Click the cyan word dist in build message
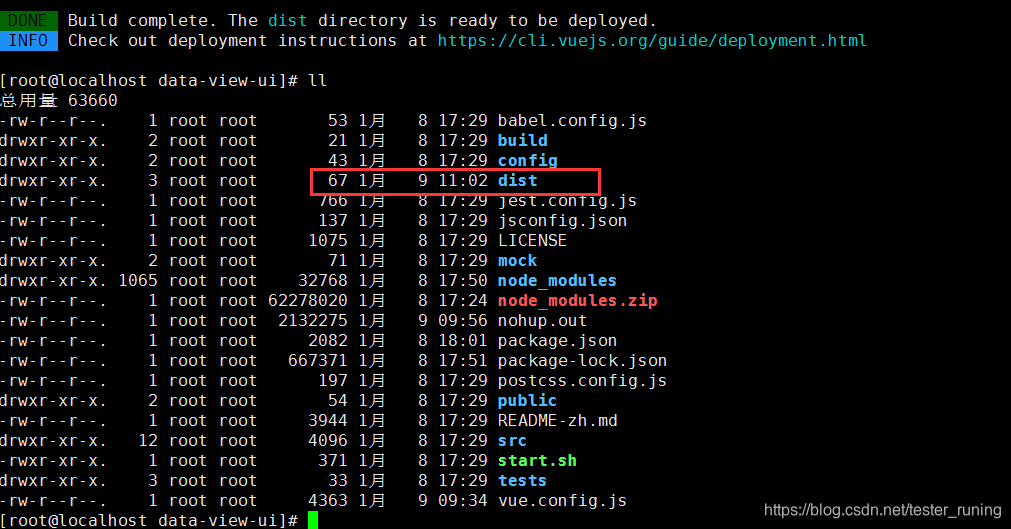 point(288,21)
